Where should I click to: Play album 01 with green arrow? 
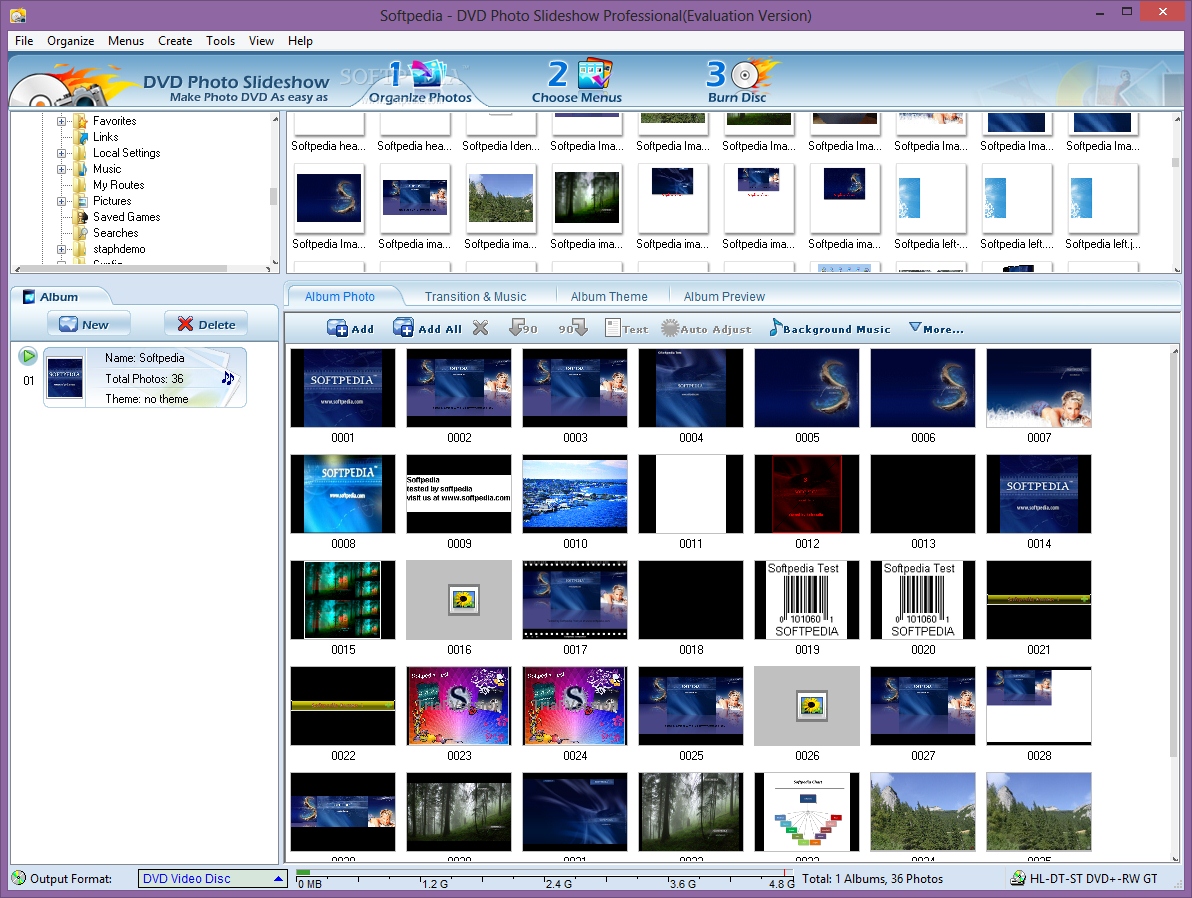[x=28, y=356]
